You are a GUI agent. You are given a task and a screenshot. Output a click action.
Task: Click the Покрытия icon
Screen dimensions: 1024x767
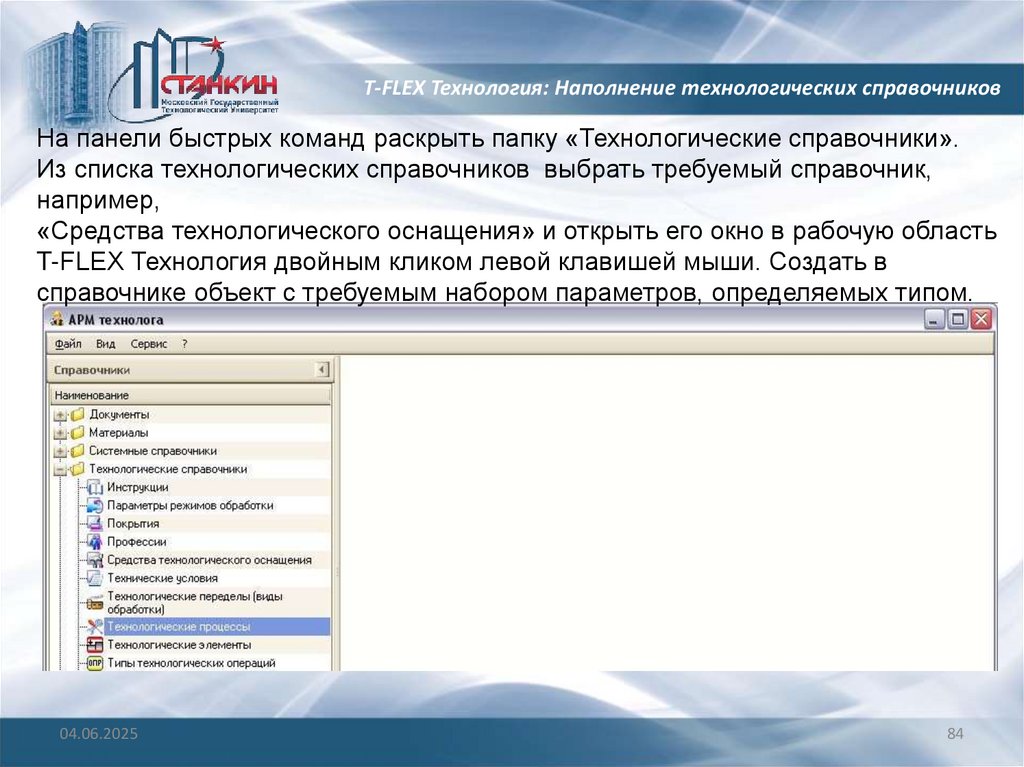(95, 523)
